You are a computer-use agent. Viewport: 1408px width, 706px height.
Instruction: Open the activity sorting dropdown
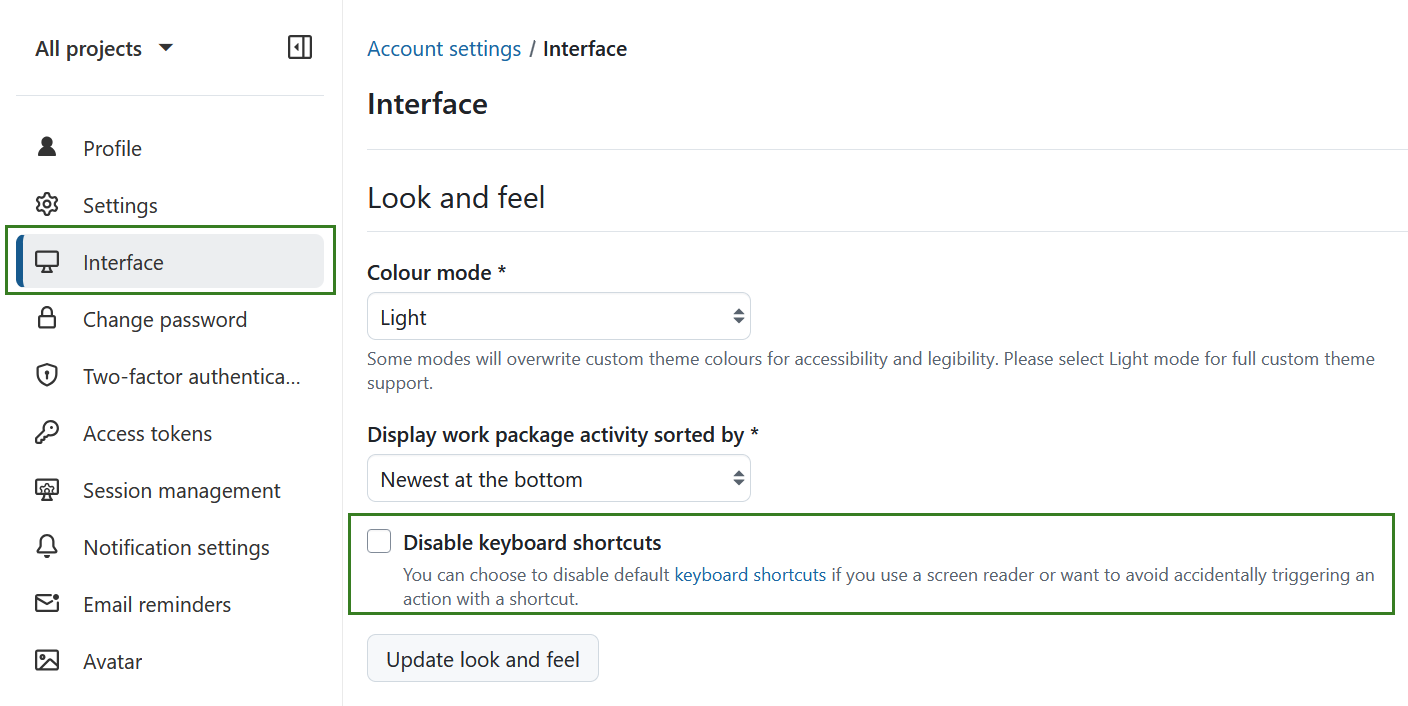tap(559, 478)
